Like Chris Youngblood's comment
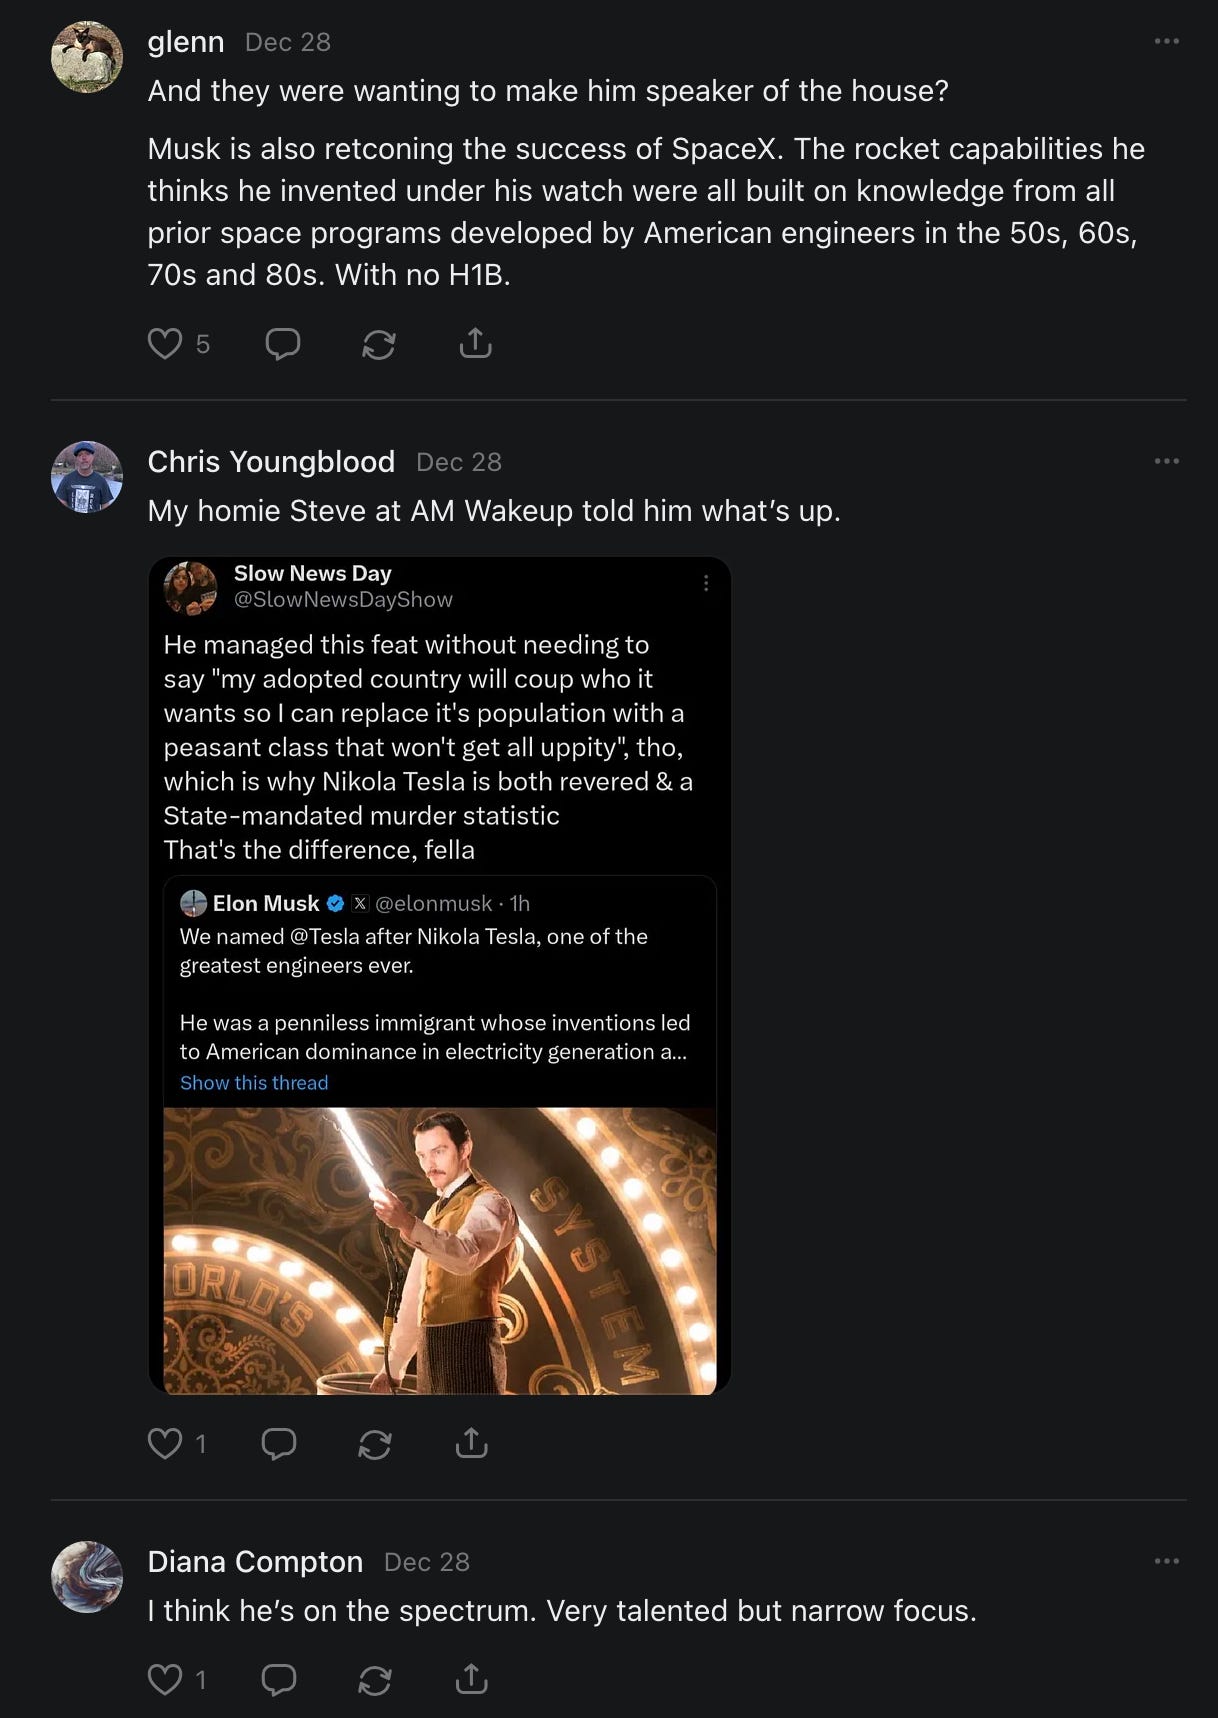This screenshot has height=1718, width=1218. tap(165, 1443)
